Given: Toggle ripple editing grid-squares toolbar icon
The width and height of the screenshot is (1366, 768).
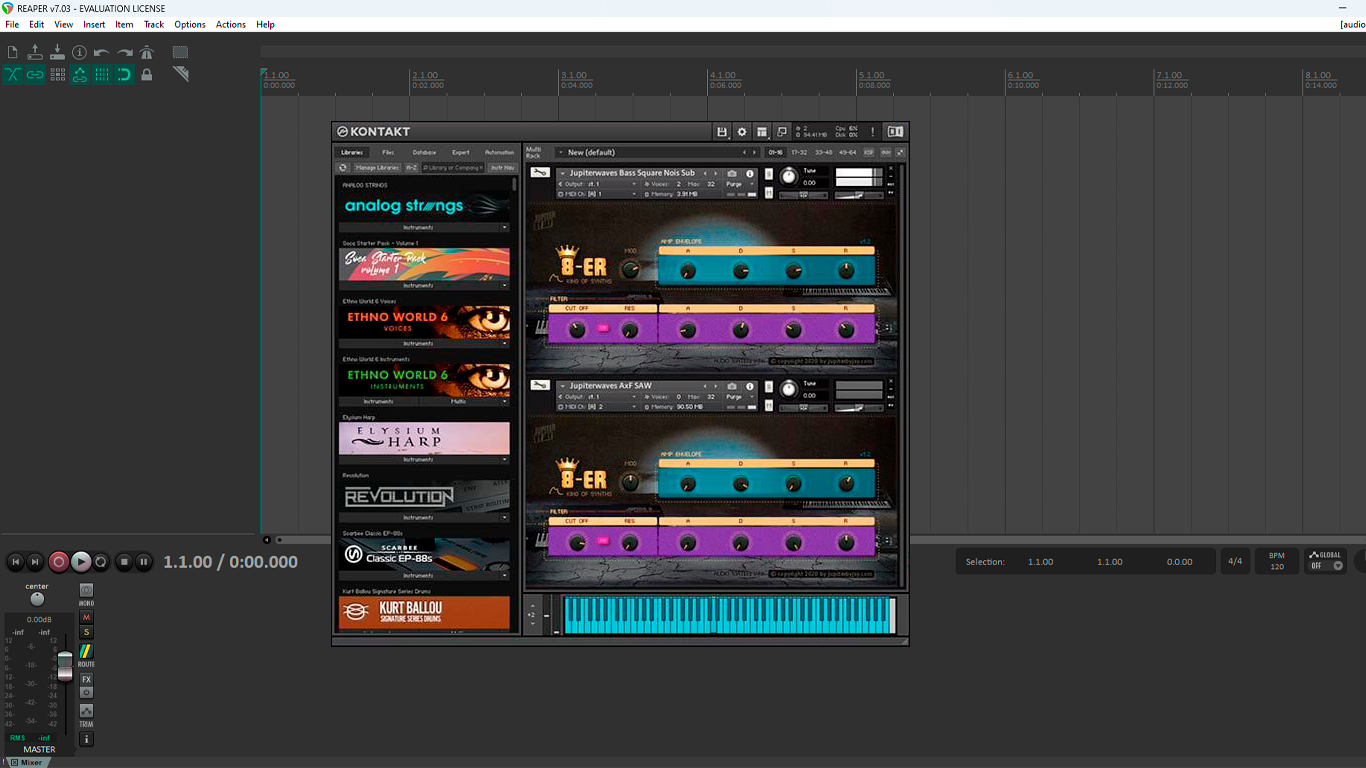Looking at the screenshot, I should (x=57, y=74).
